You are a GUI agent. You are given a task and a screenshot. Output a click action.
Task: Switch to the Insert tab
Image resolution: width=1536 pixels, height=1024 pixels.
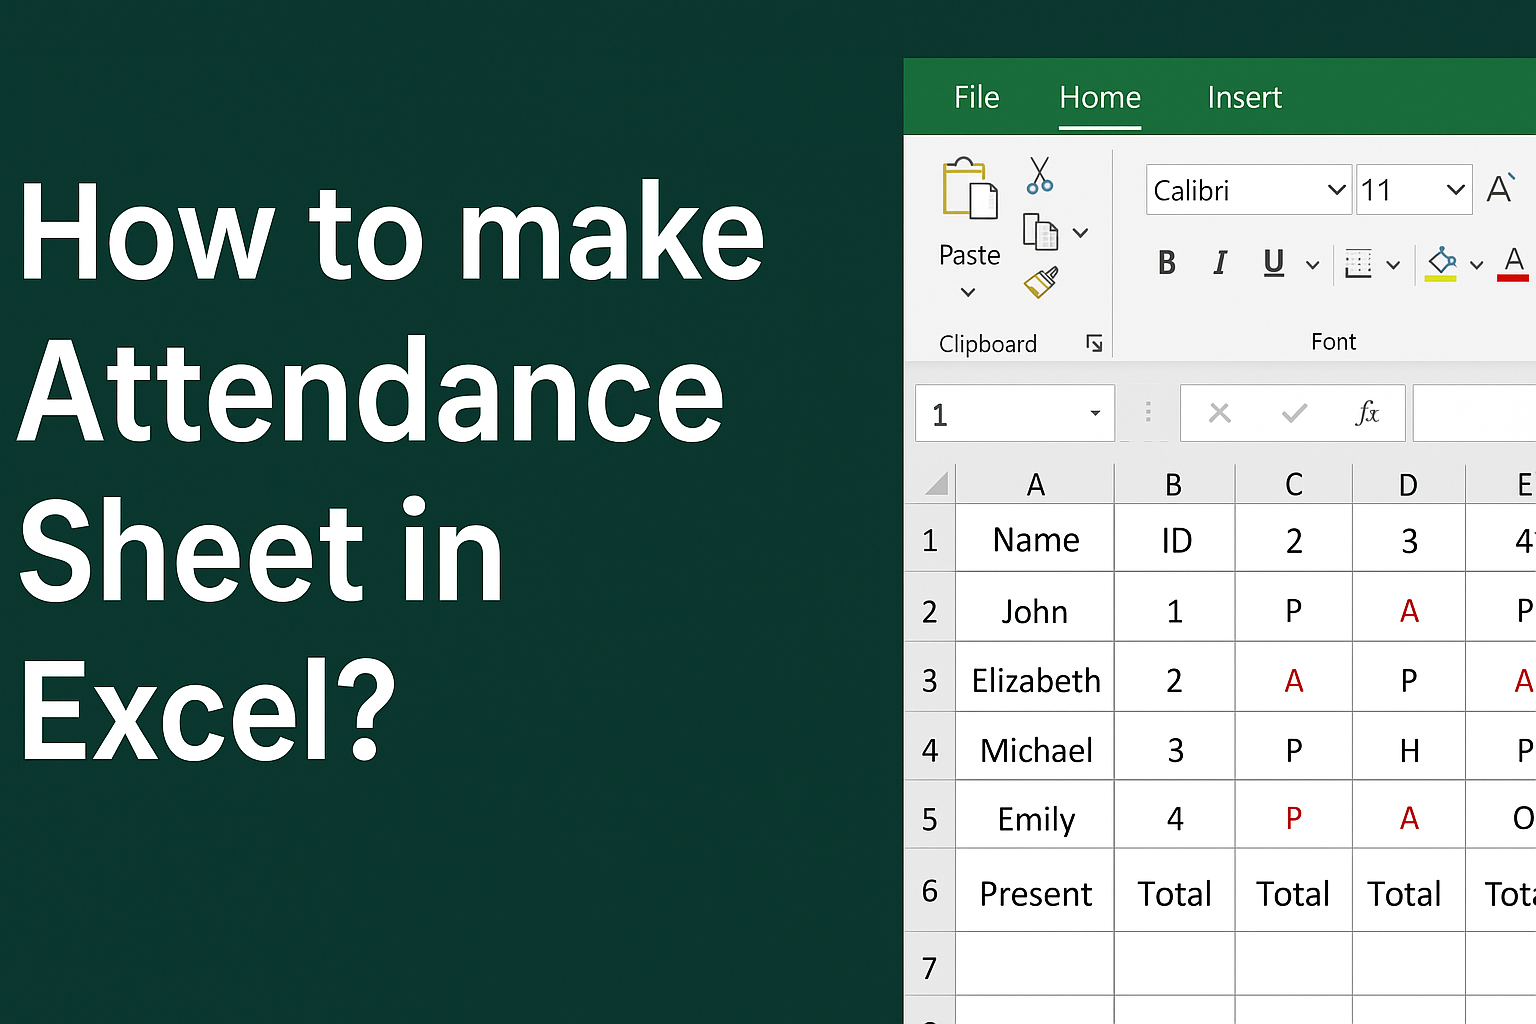[1243, 97]
